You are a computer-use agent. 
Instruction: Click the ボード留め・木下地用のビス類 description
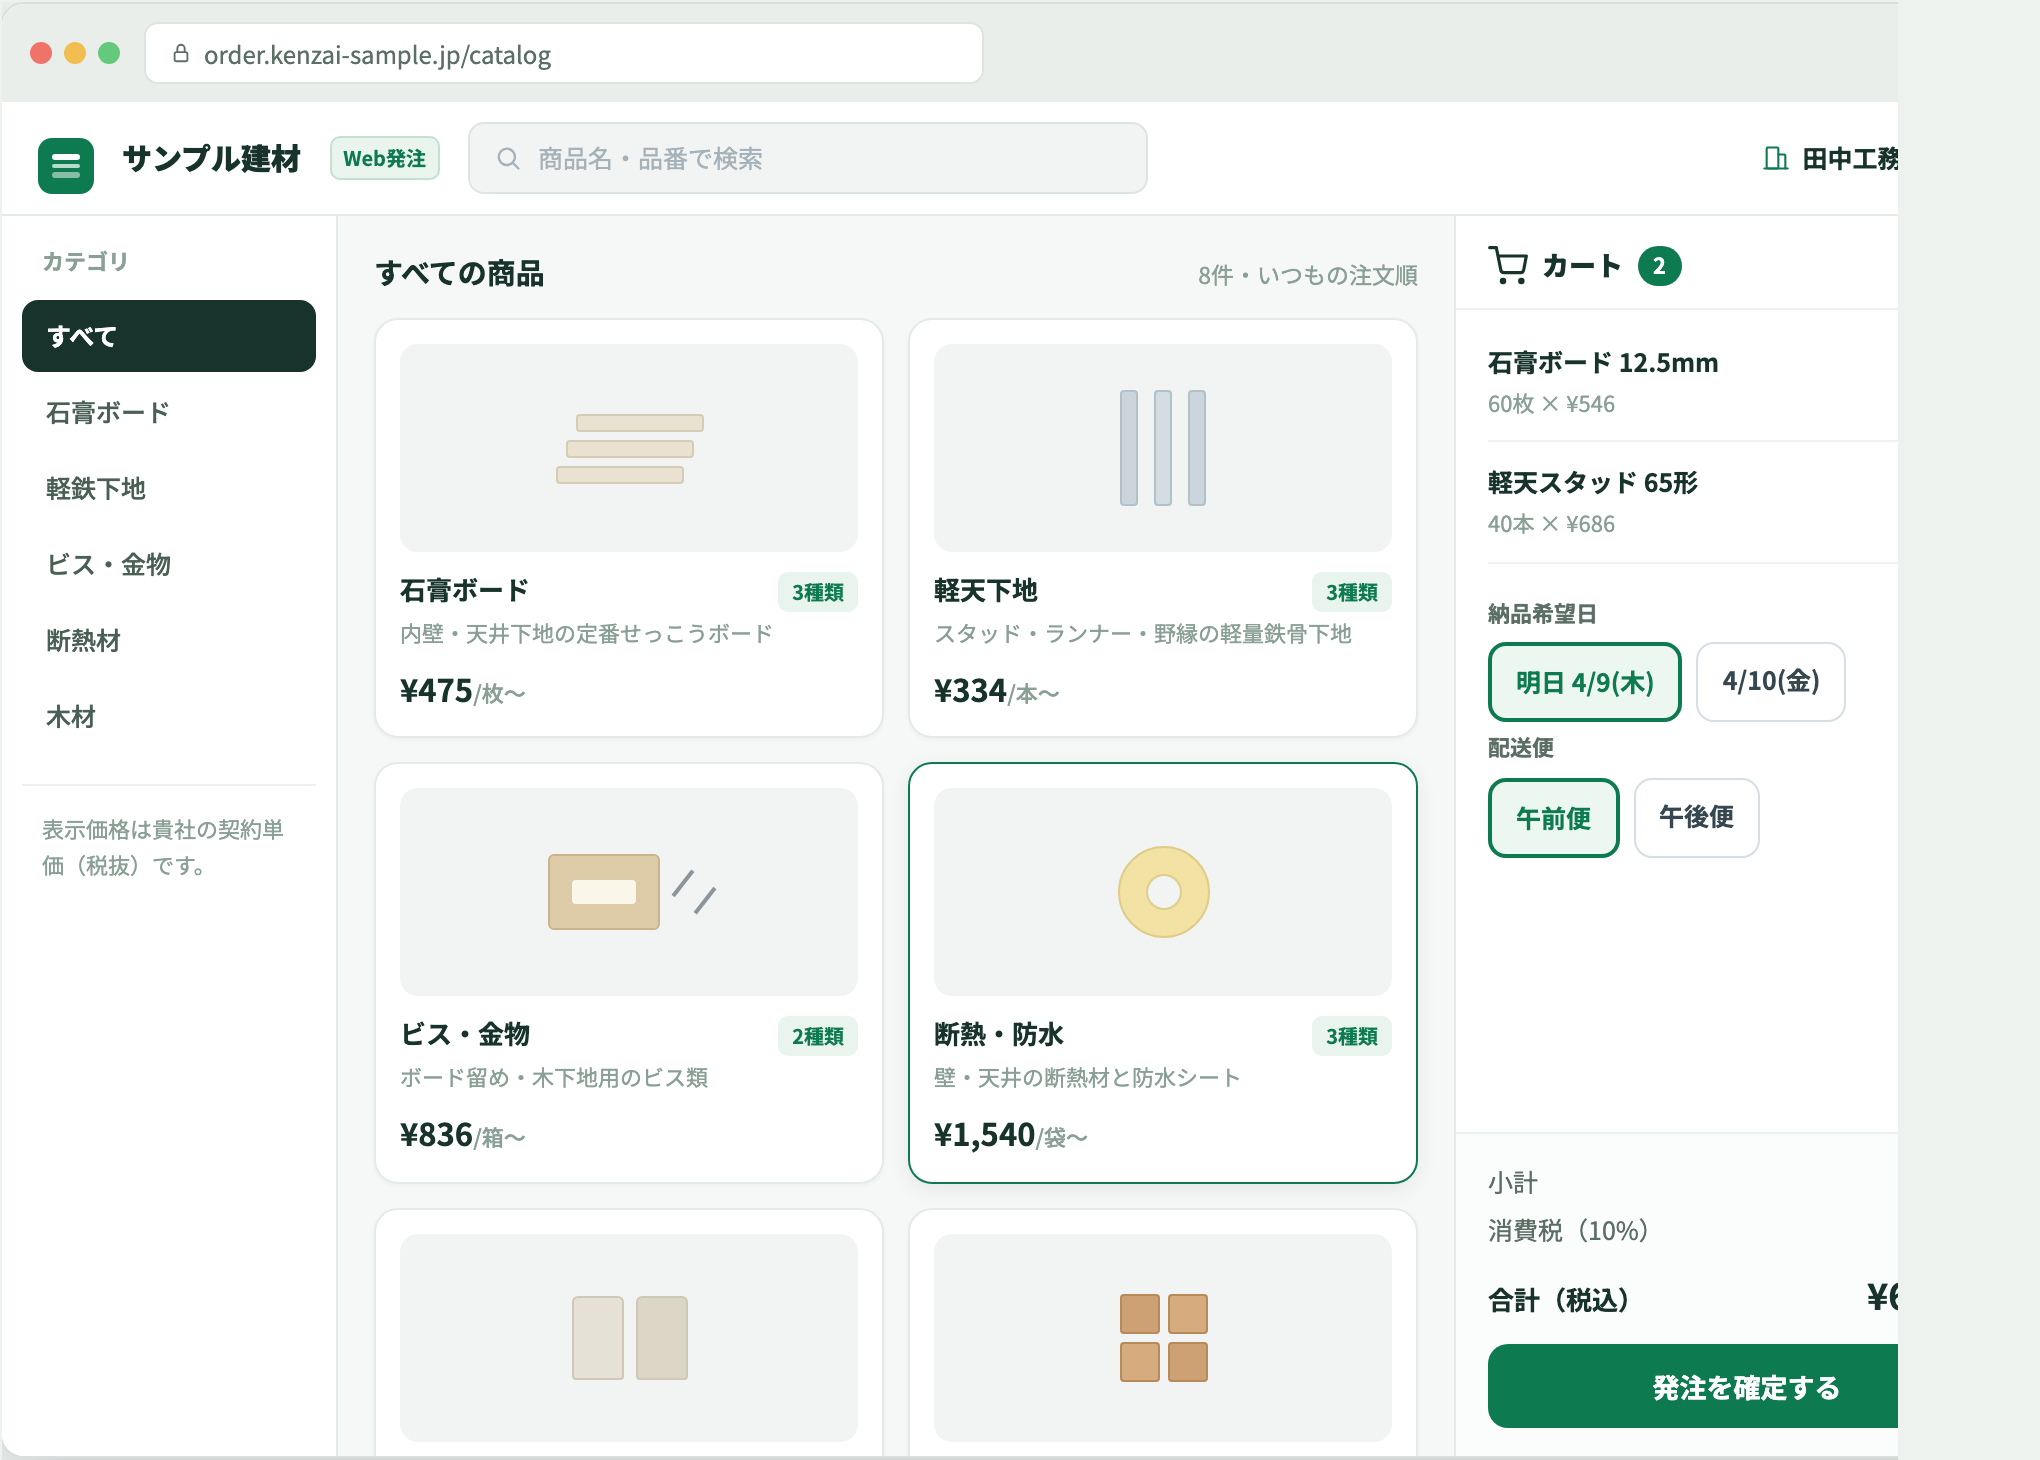[x=554, y=1078]
